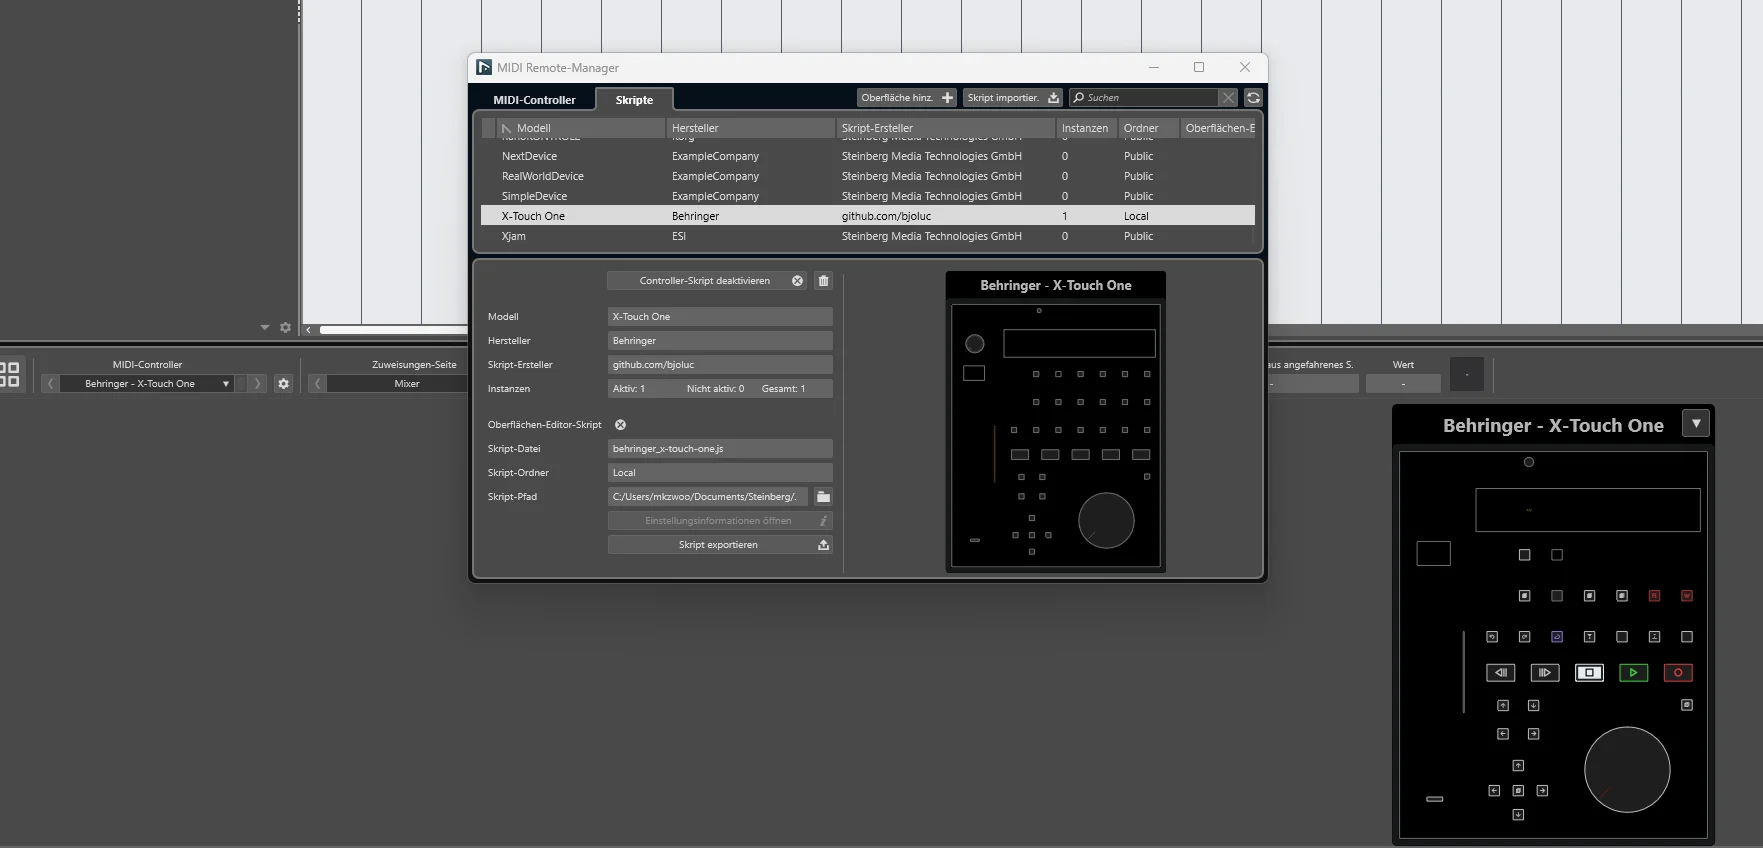Go to the previous MIDI controller with left chevron
This screenshot has height=848, width=1763.
(50, 384)
